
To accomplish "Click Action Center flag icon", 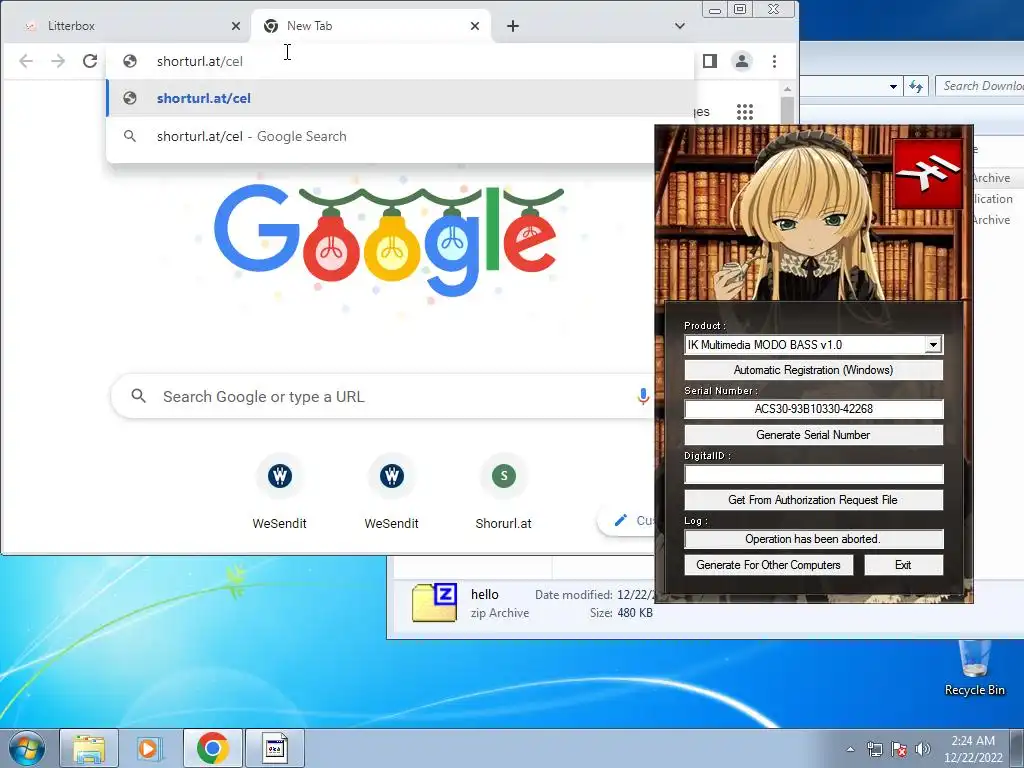I will tap(899, 749).
